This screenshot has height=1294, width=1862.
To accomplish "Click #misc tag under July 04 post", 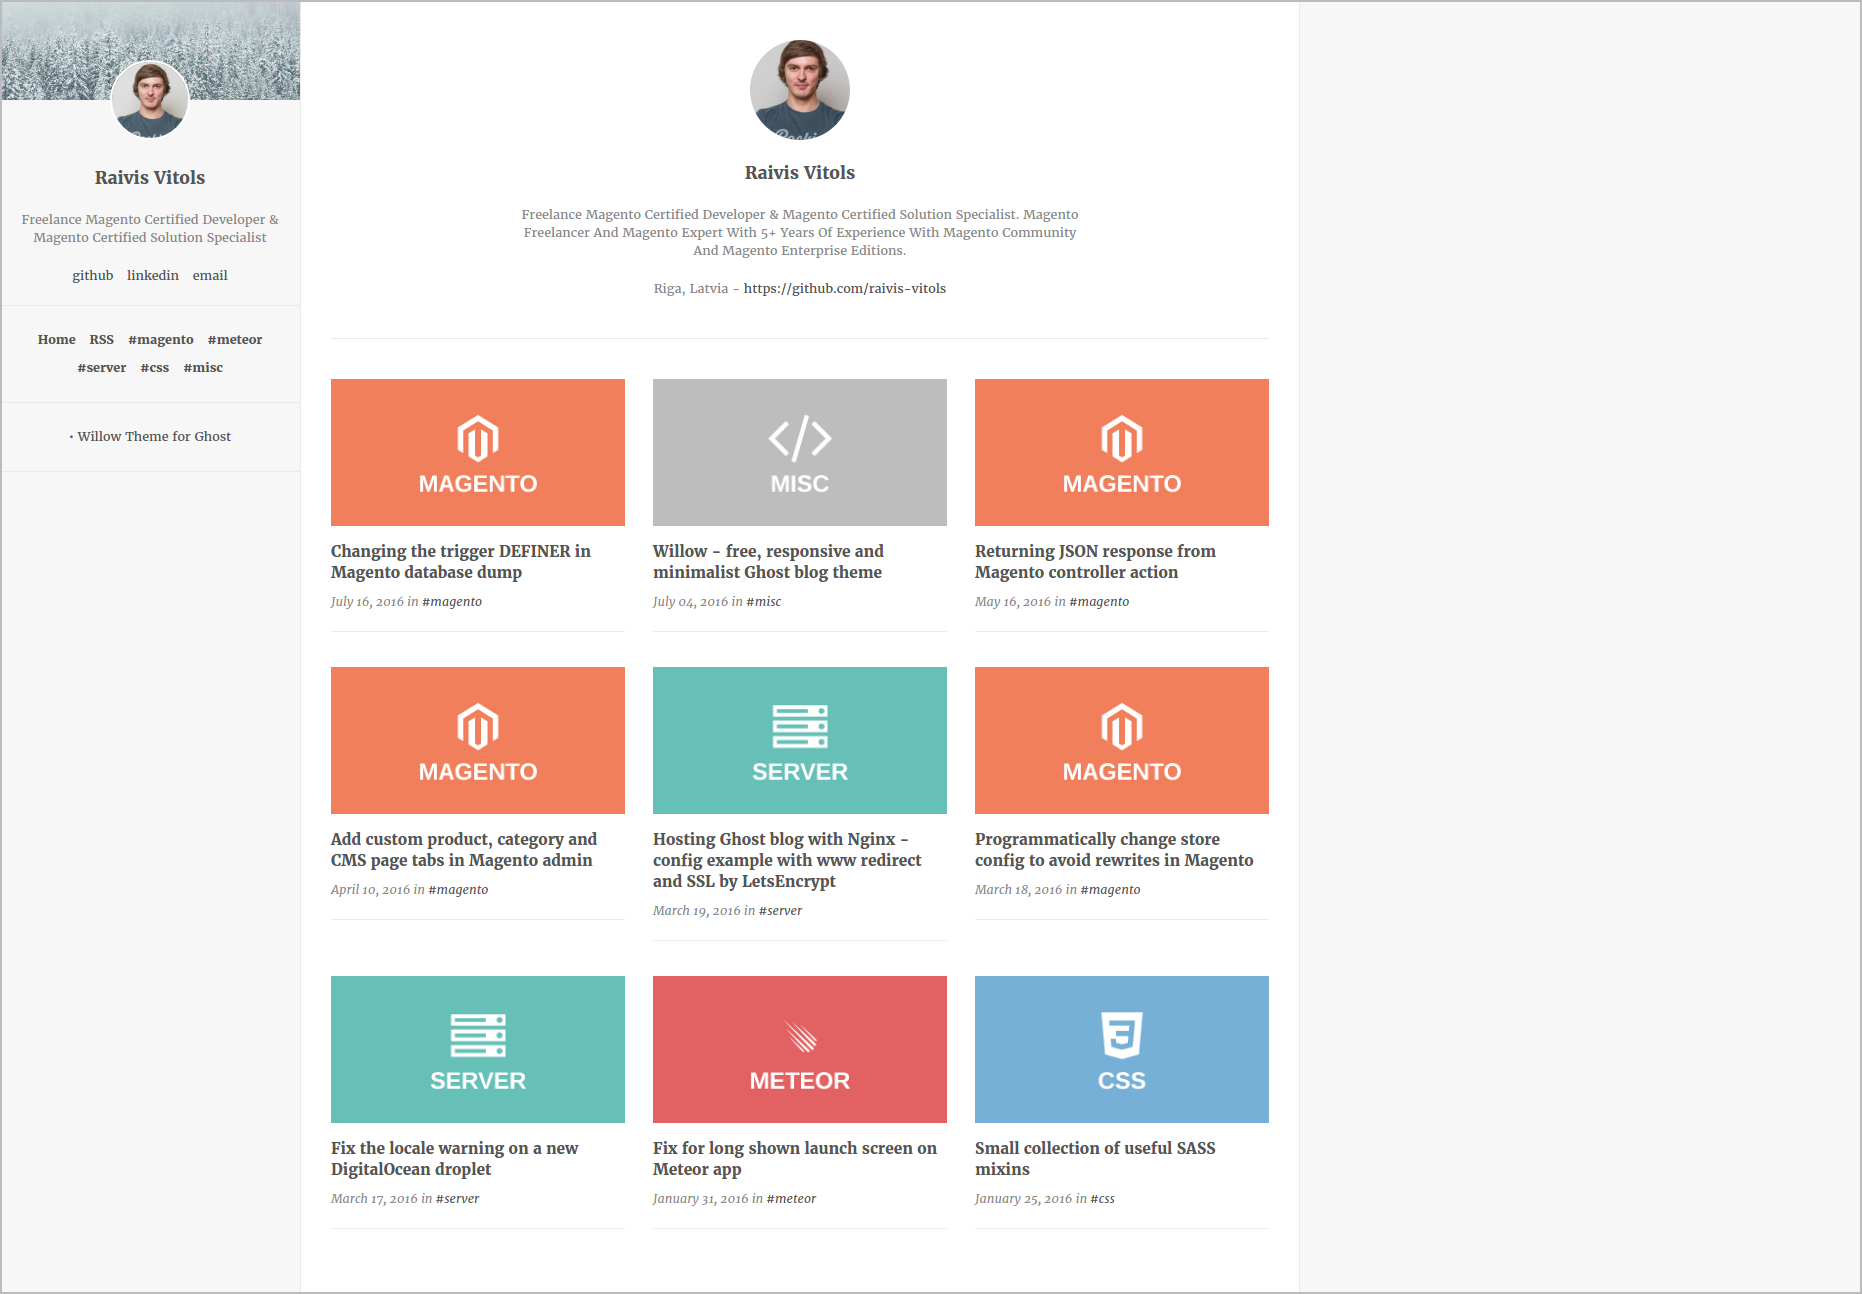I will pyautogui.click(x=764, y=601).
